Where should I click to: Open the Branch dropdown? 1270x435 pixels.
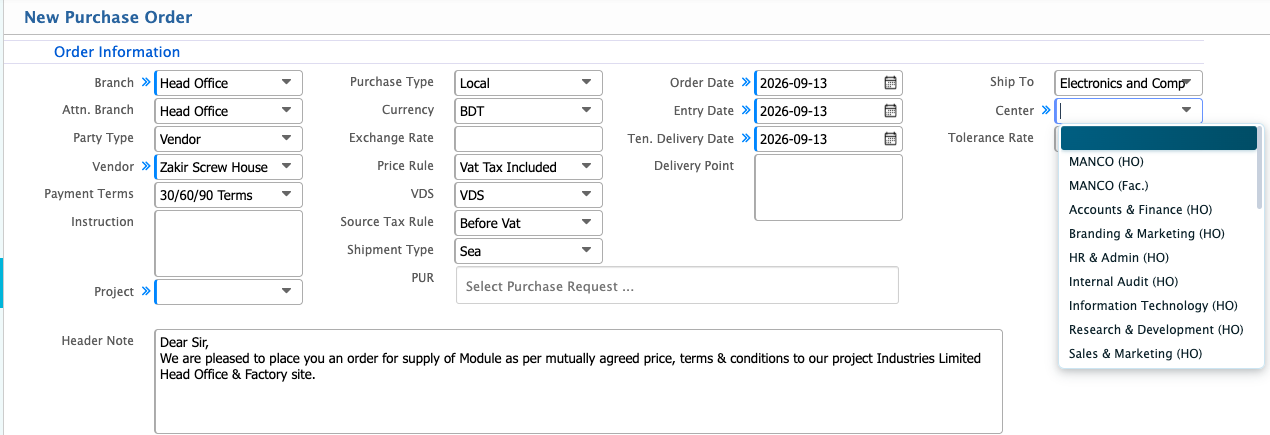tap(229, 83)
